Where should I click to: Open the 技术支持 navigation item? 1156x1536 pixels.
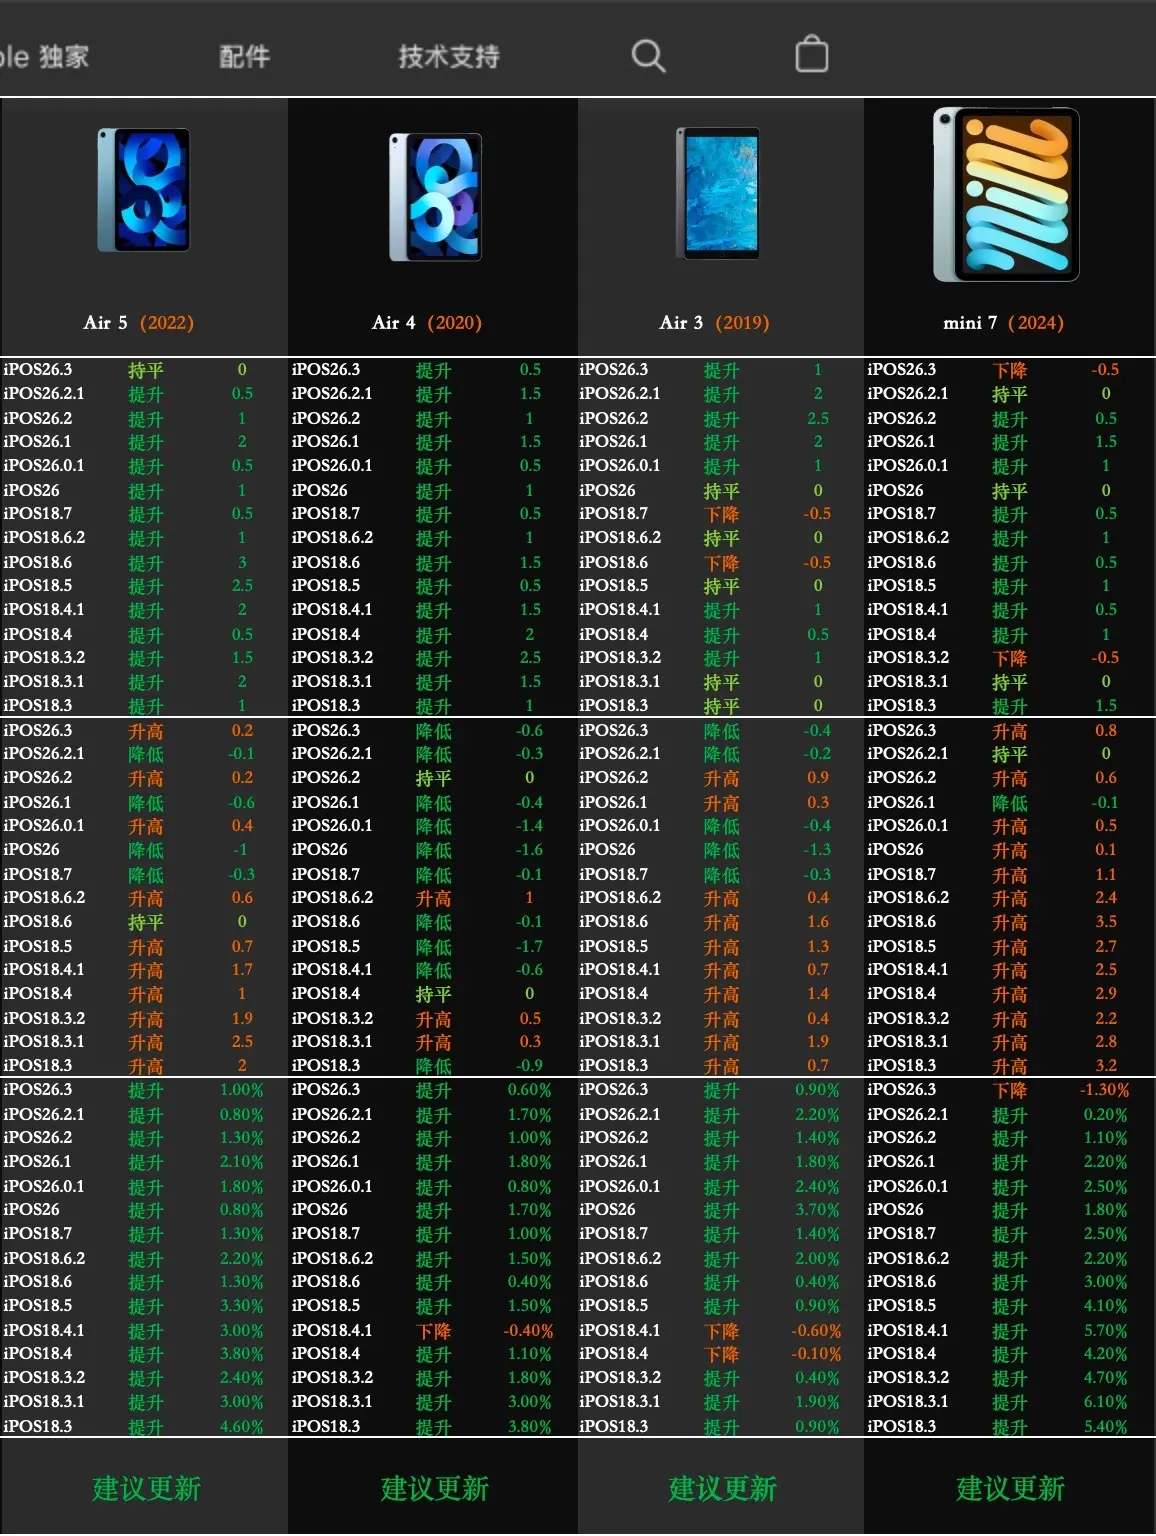pos(449,57)
